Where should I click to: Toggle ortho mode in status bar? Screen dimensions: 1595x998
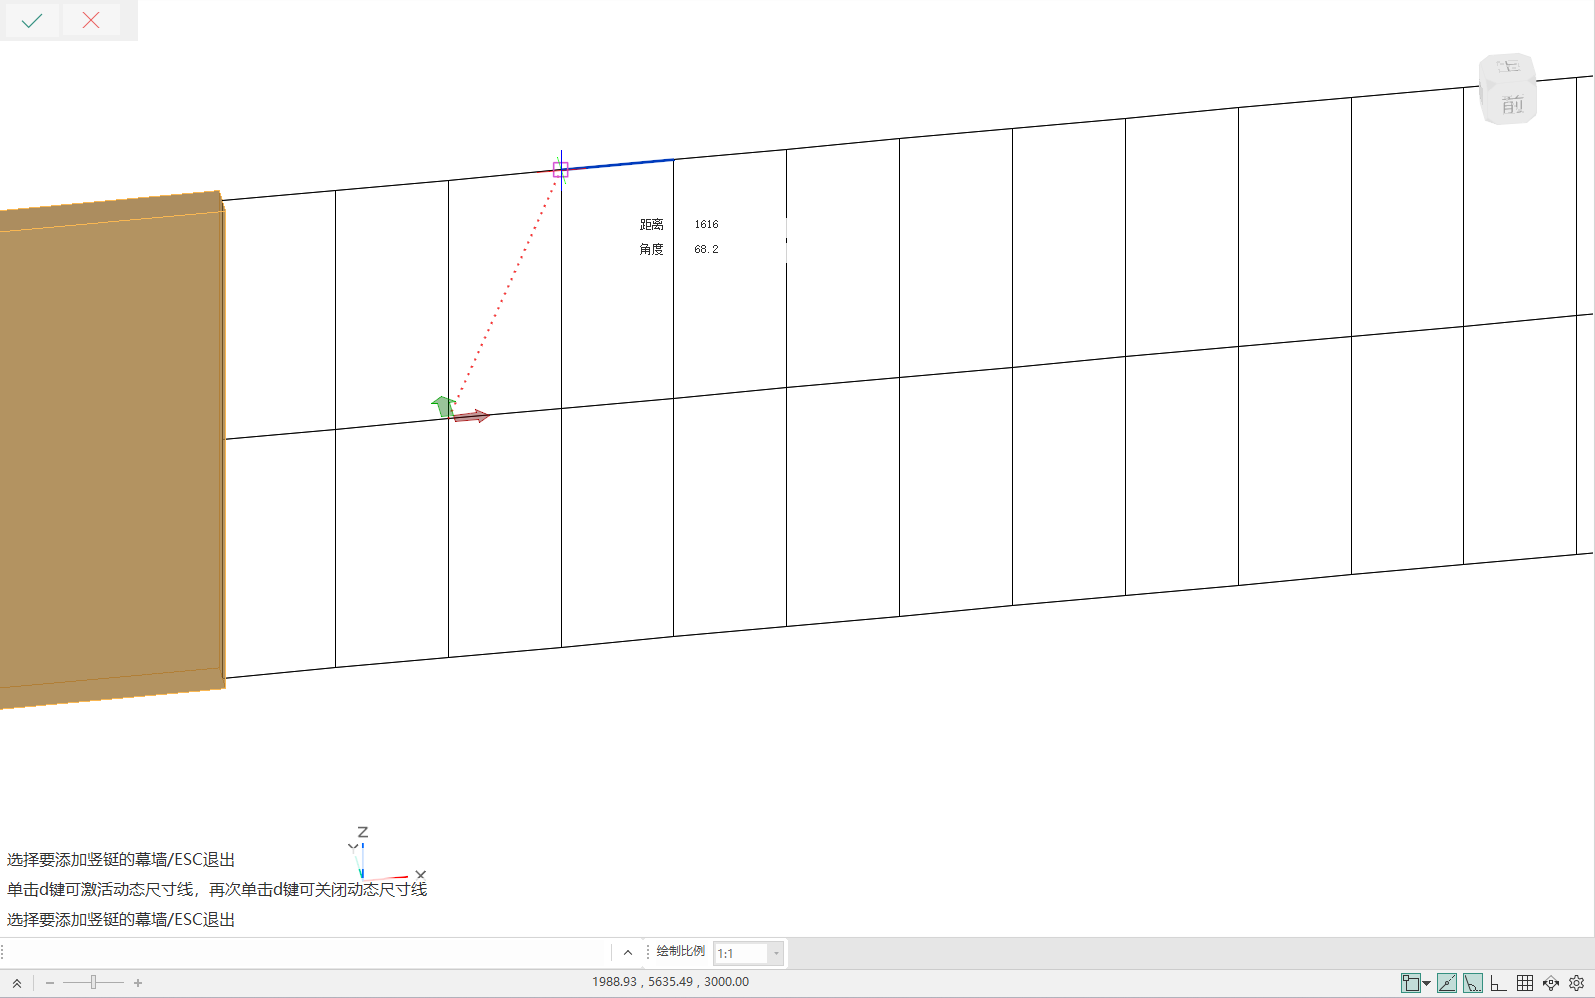click(x=1498, y=983)
